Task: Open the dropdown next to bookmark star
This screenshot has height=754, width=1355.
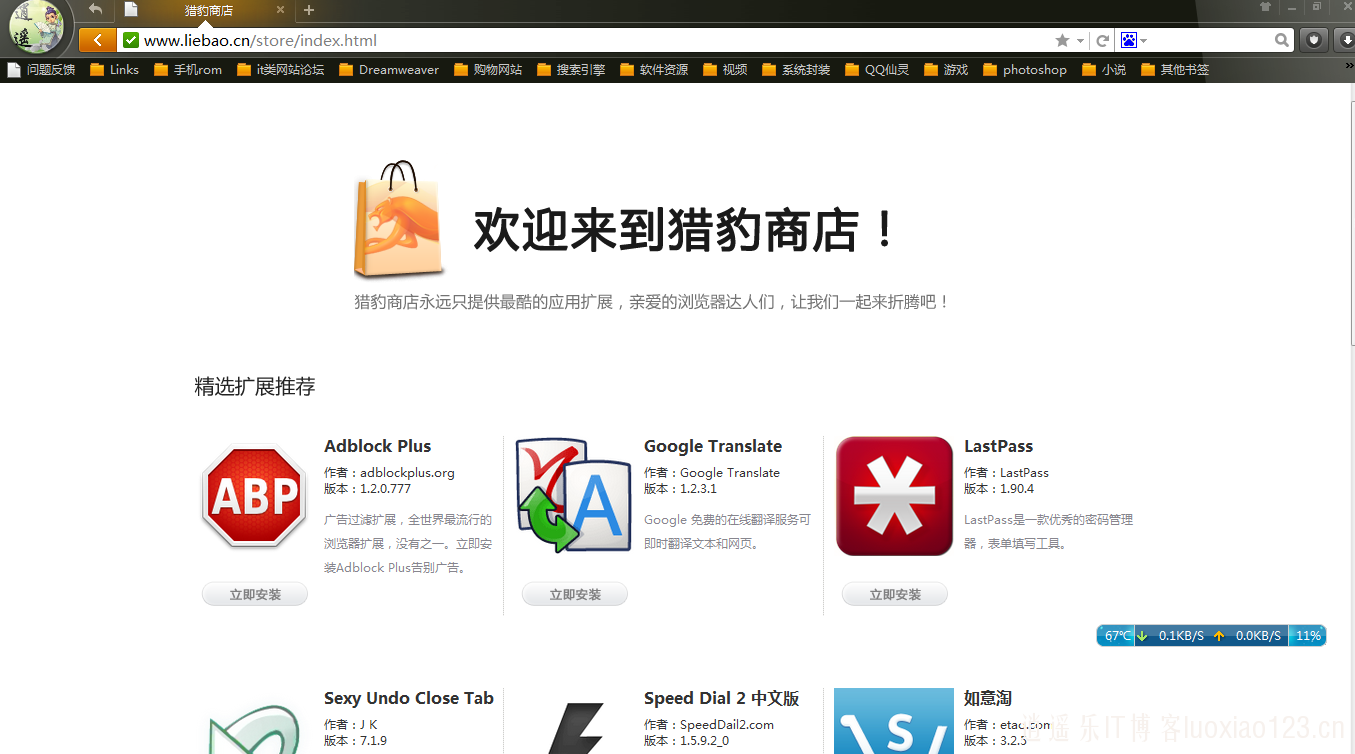Action: tap(1080, 41)
